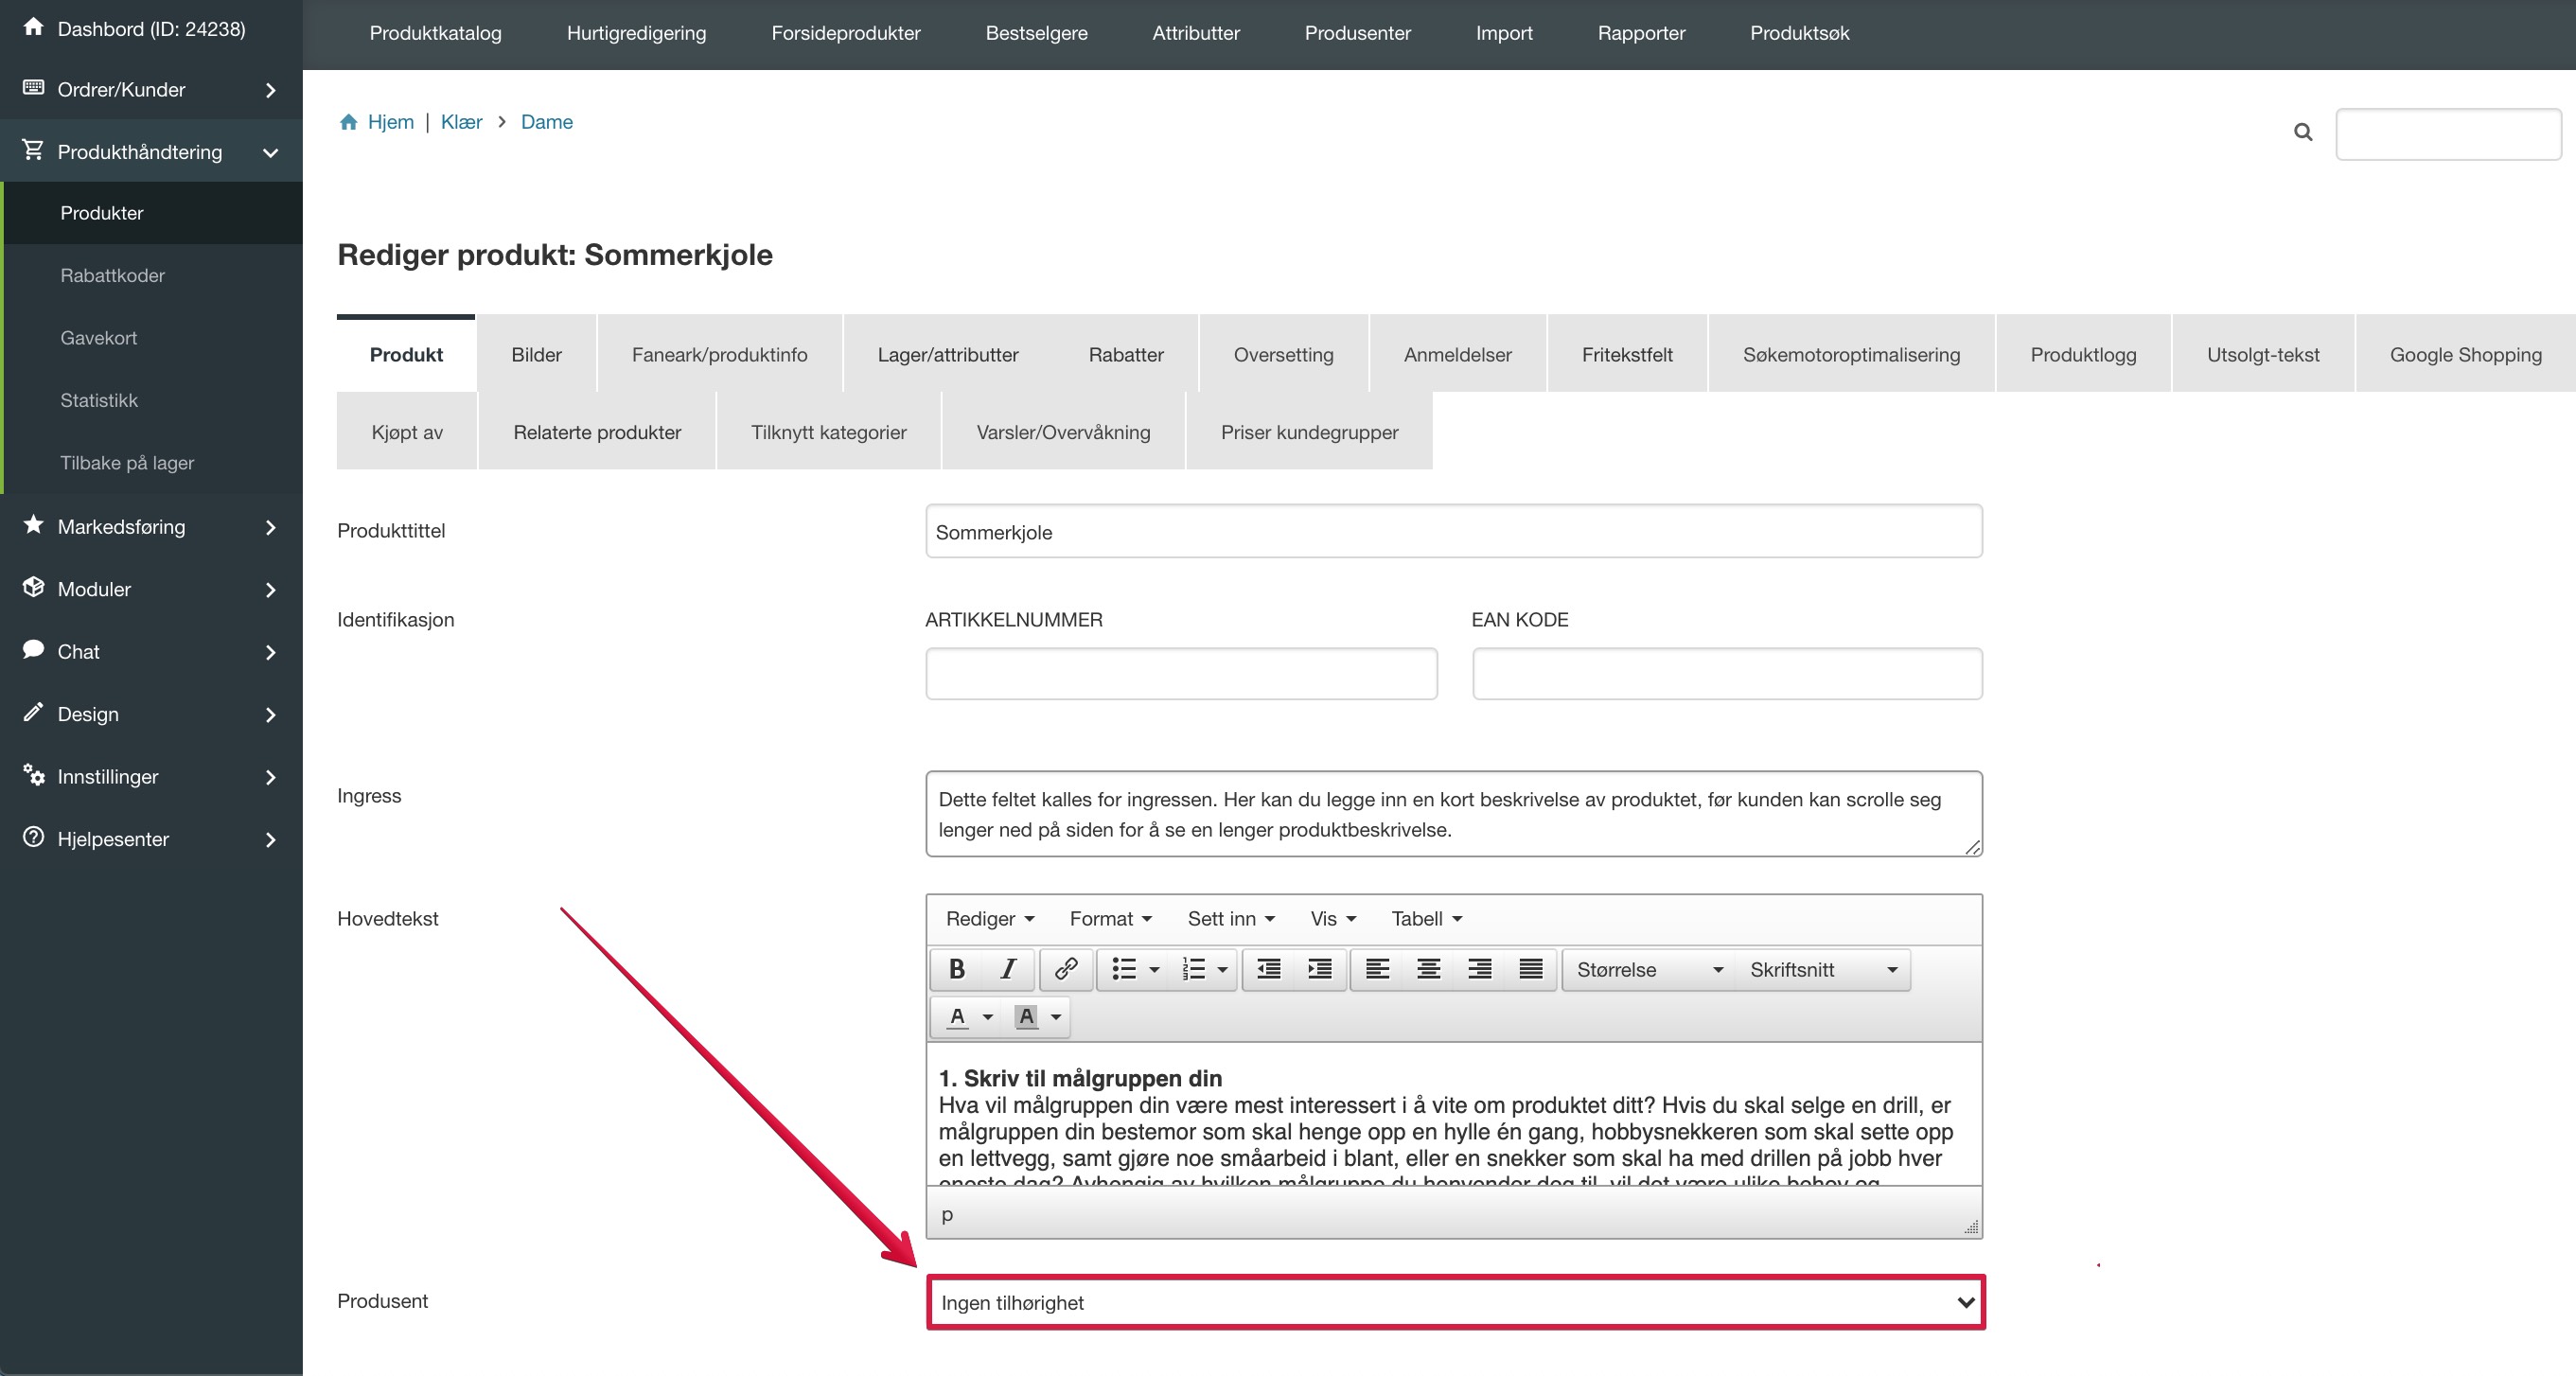
Task: Click the background color A icon
Action: [x=1026, y=1017]
